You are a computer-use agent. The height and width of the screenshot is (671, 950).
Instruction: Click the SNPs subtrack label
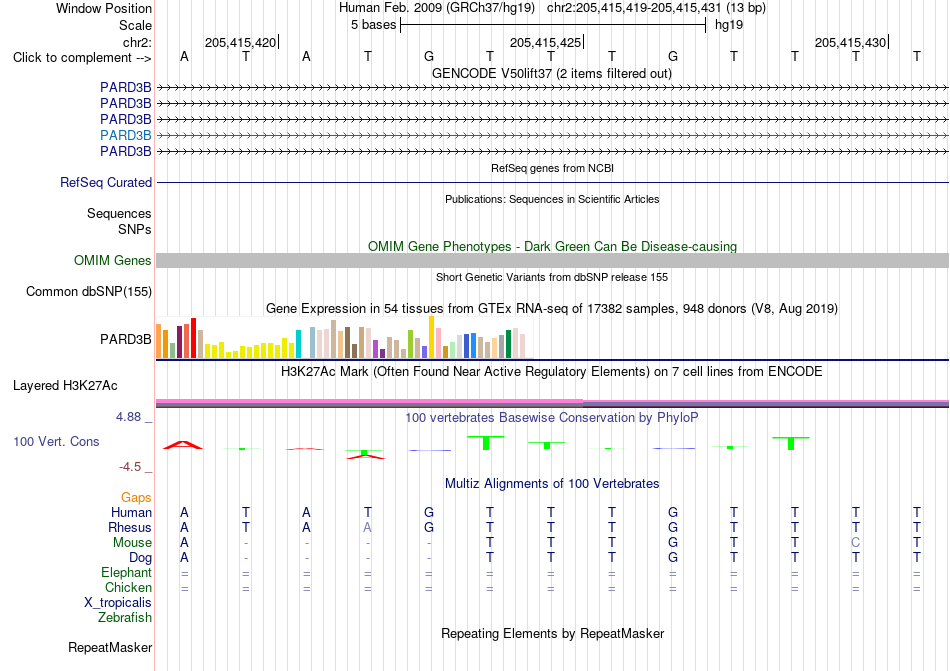pyautogui.click(x=135, y=230)
